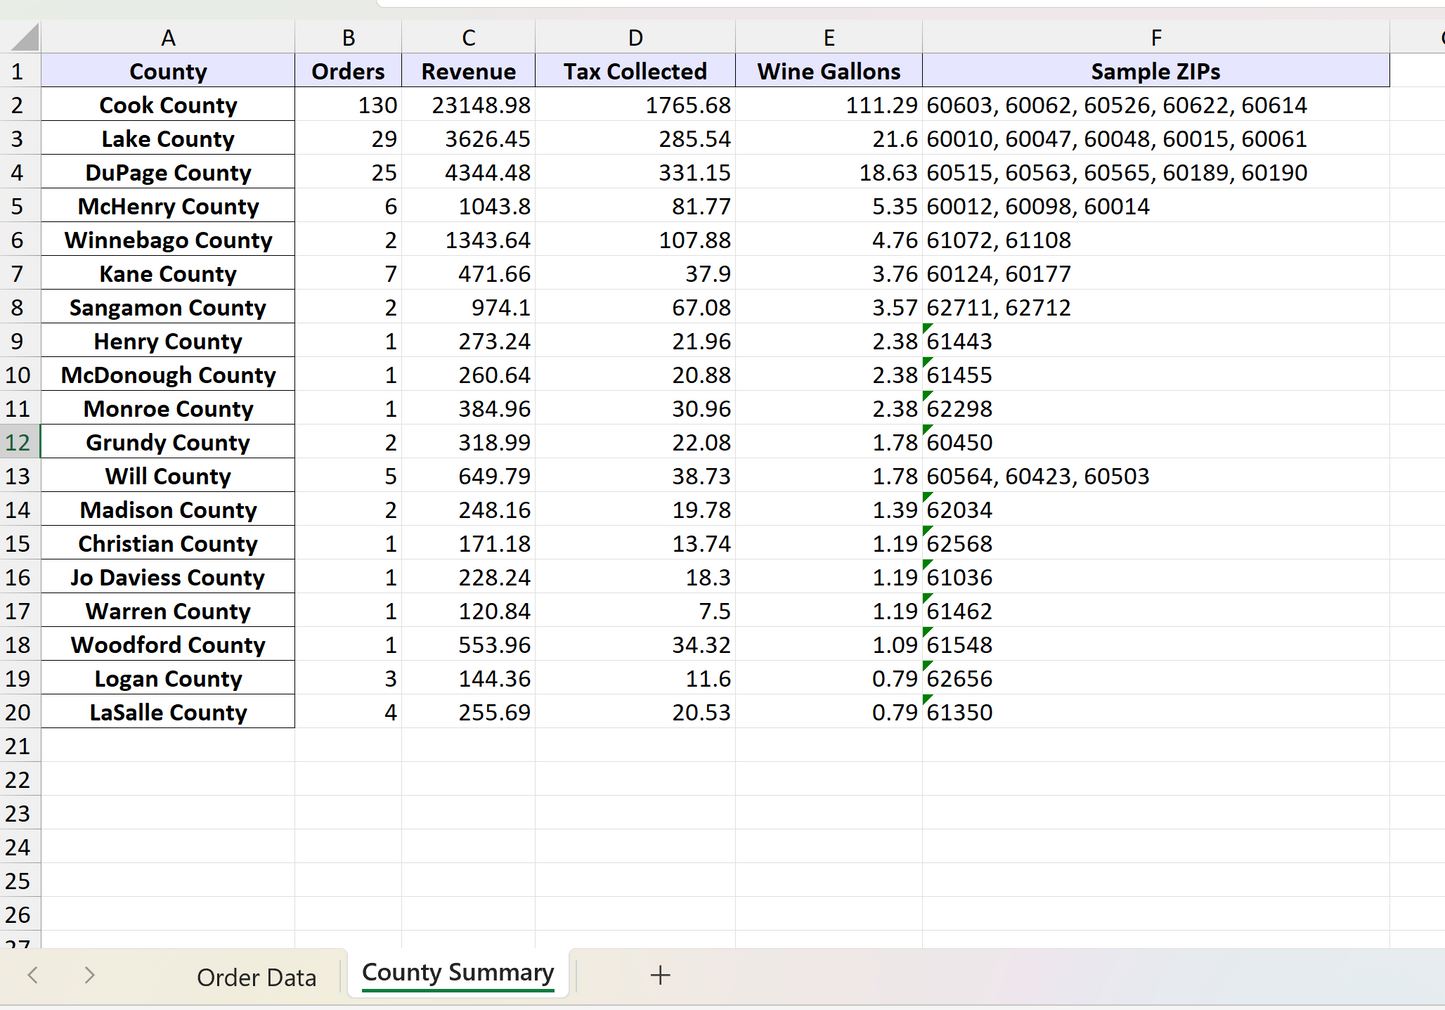Select the Will County cell

tap(168, 476)
